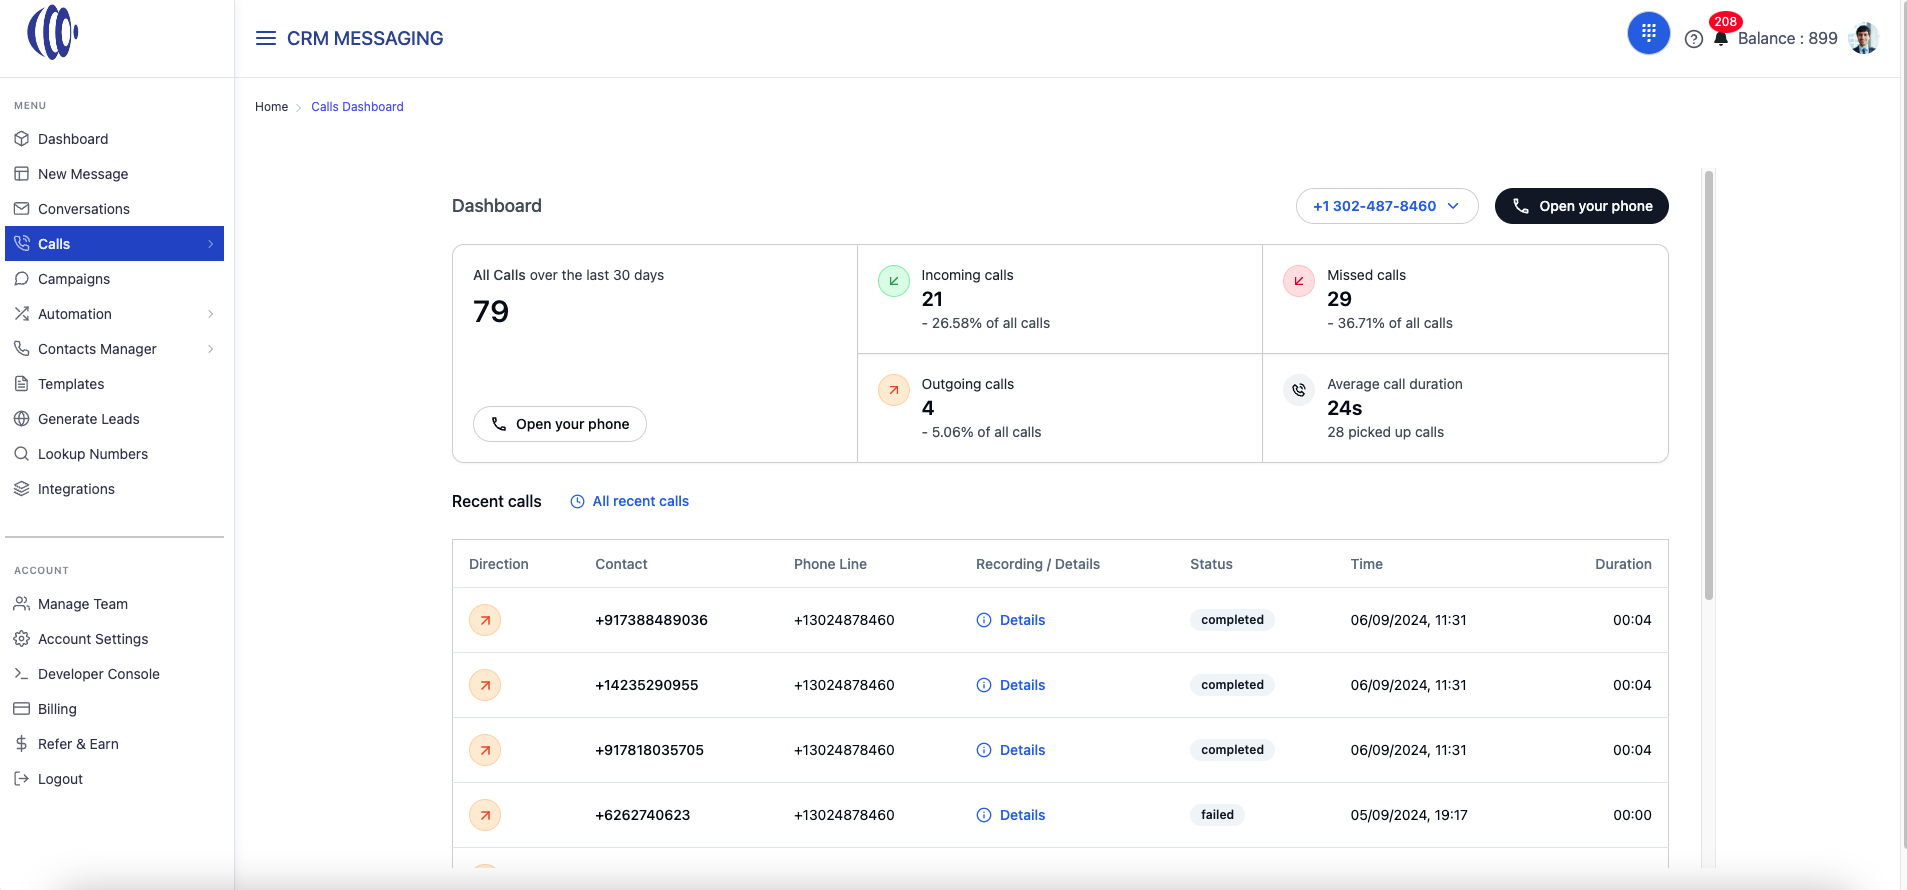Click completed status for +917388489036
This screenshot has width=1907, height=890.
tap(1232, 620)
